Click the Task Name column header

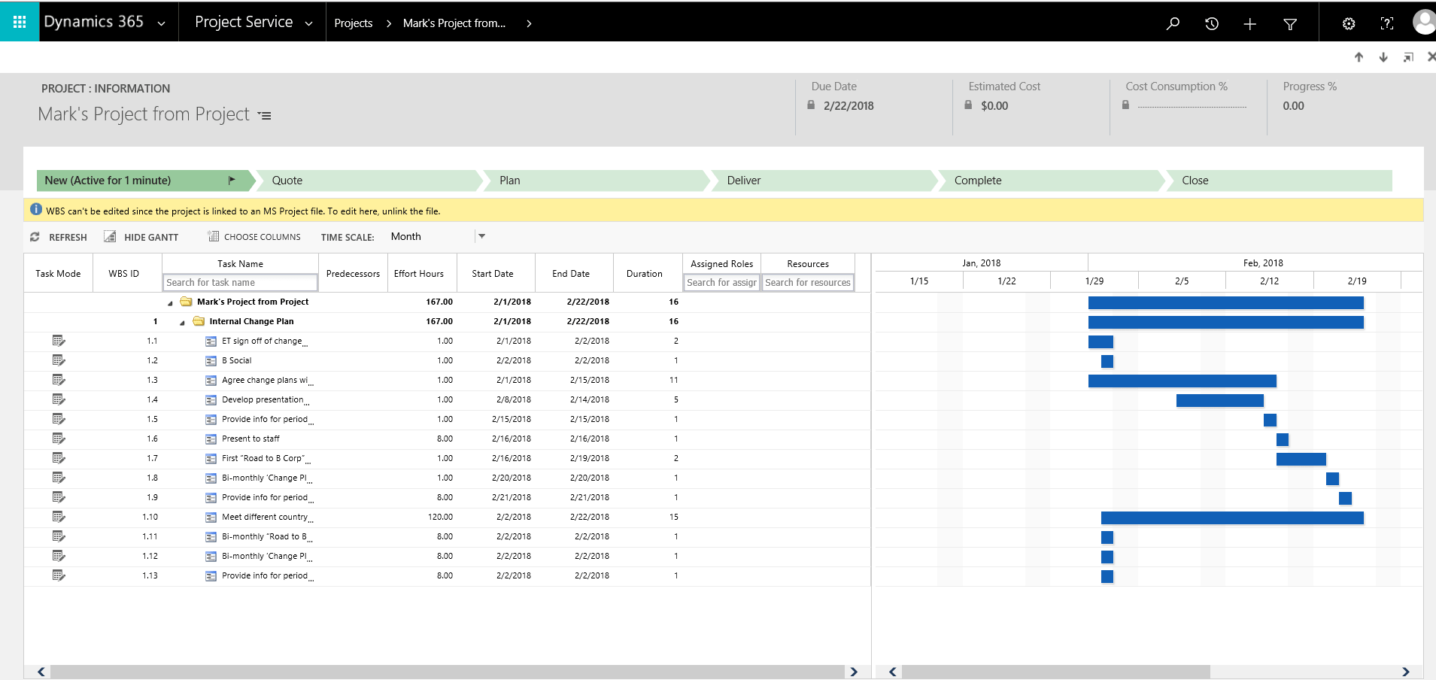click(x=240, y=264)
